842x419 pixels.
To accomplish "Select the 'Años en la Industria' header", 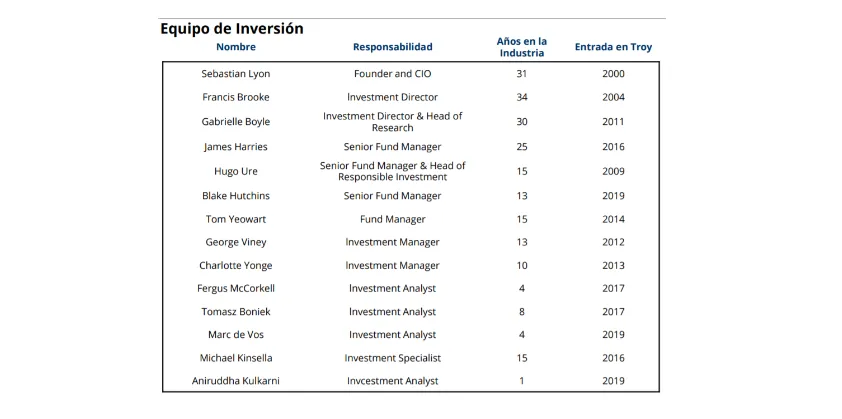I will pyautogui.click(x=521, y=47).
